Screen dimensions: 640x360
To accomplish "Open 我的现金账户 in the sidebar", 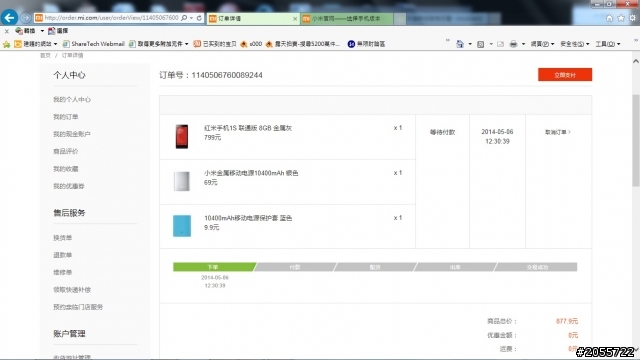I will click(72, 134).
